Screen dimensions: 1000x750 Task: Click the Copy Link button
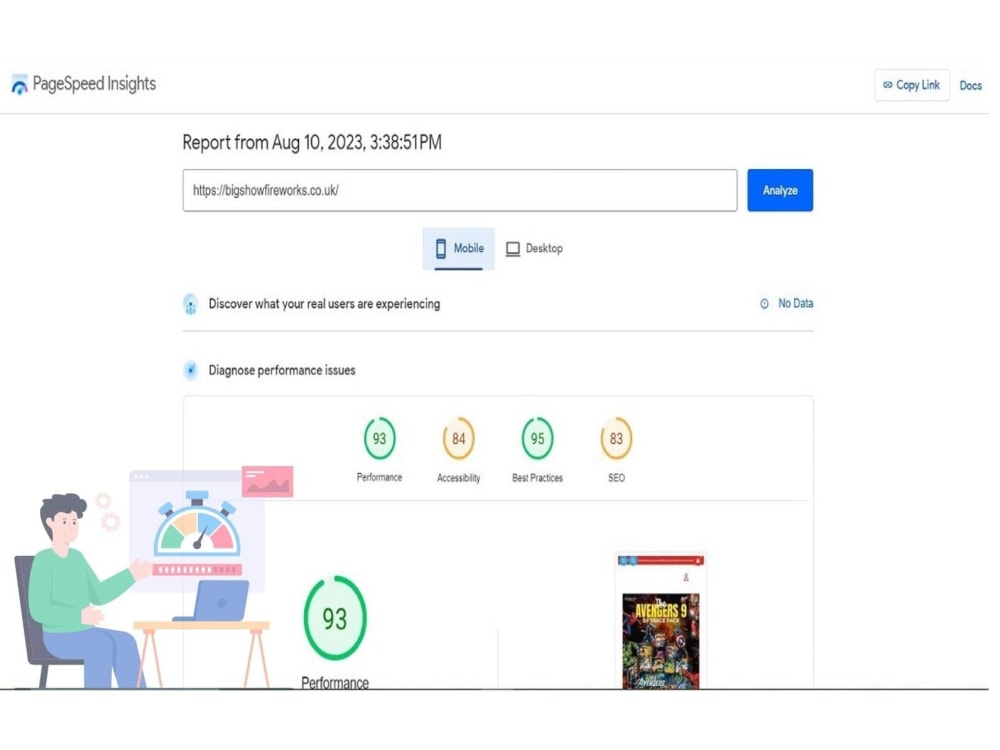911,85
